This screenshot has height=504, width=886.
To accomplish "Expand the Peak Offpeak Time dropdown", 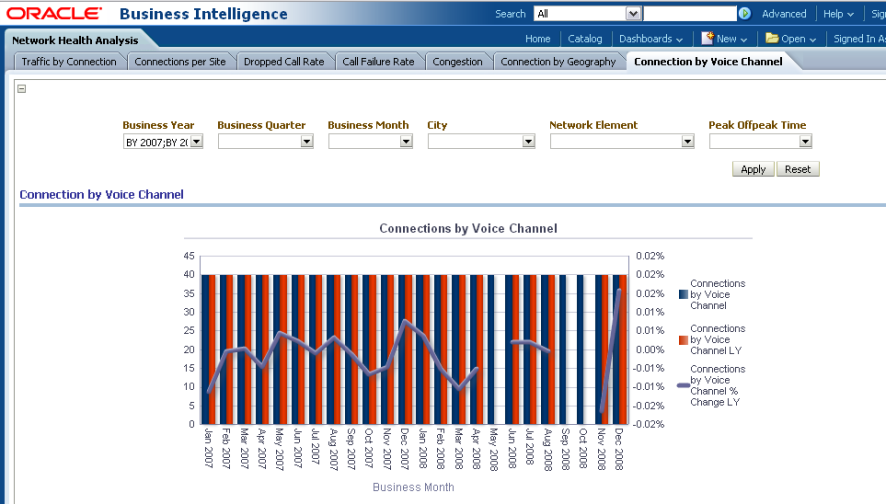I will click(805, 142).
